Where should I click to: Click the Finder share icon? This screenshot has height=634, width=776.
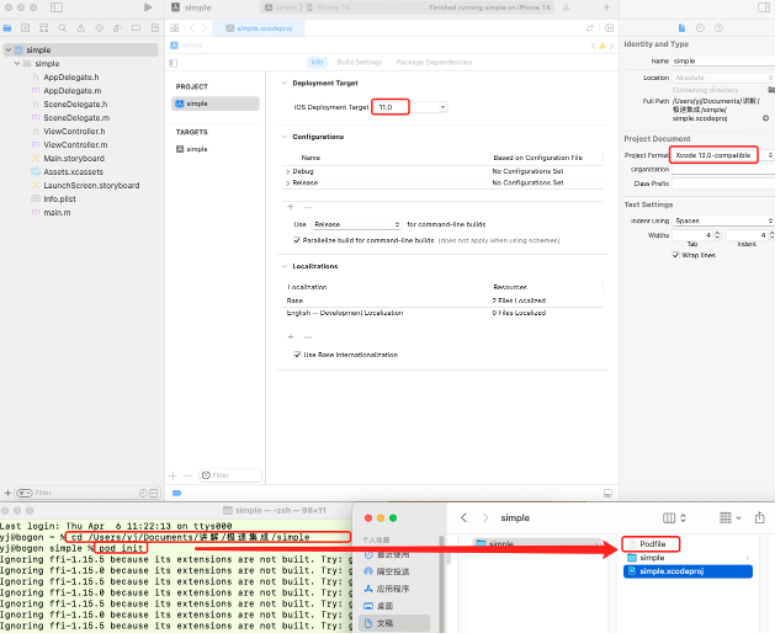(760, 518)
